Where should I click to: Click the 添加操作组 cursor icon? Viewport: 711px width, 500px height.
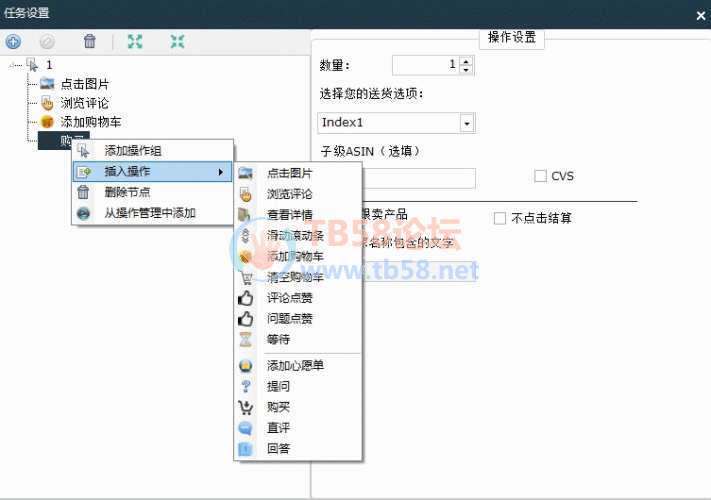point(83,150)
